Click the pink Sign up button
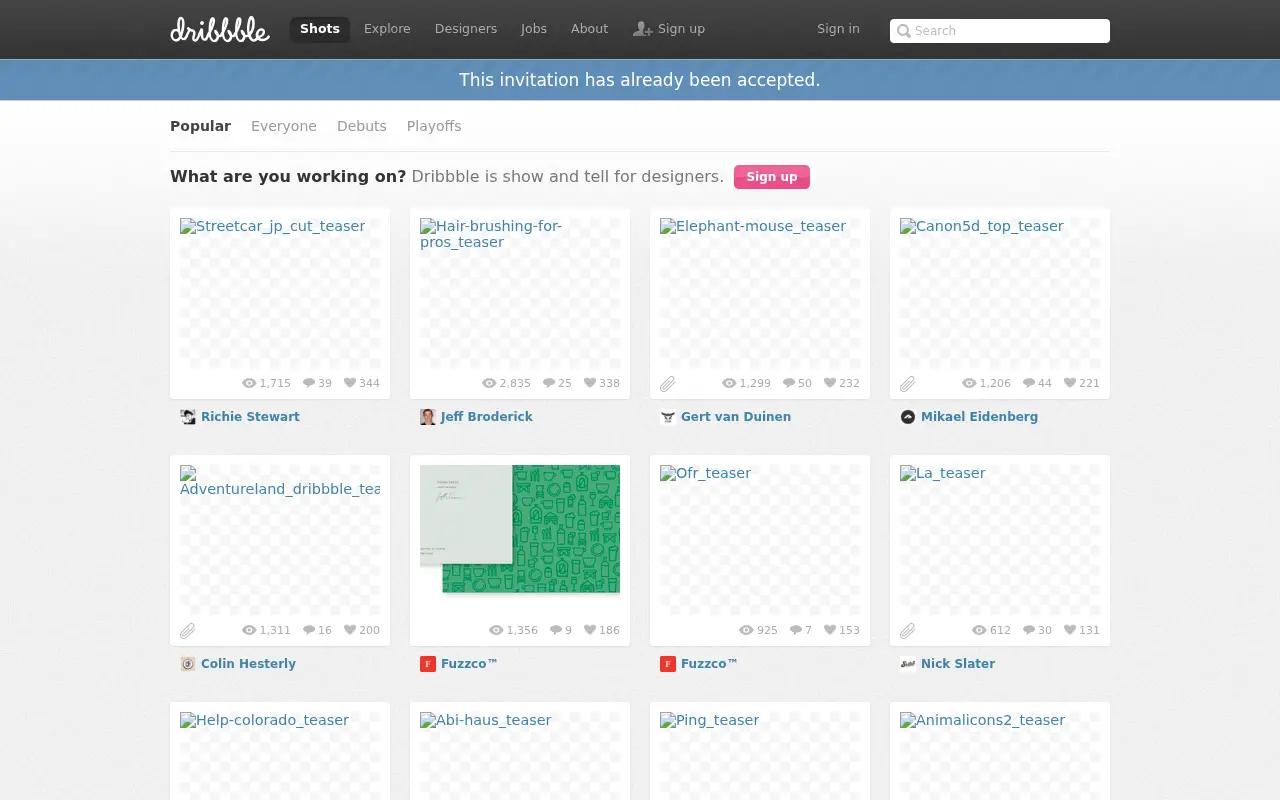1280x800 pixels. (x=772, y=177)
